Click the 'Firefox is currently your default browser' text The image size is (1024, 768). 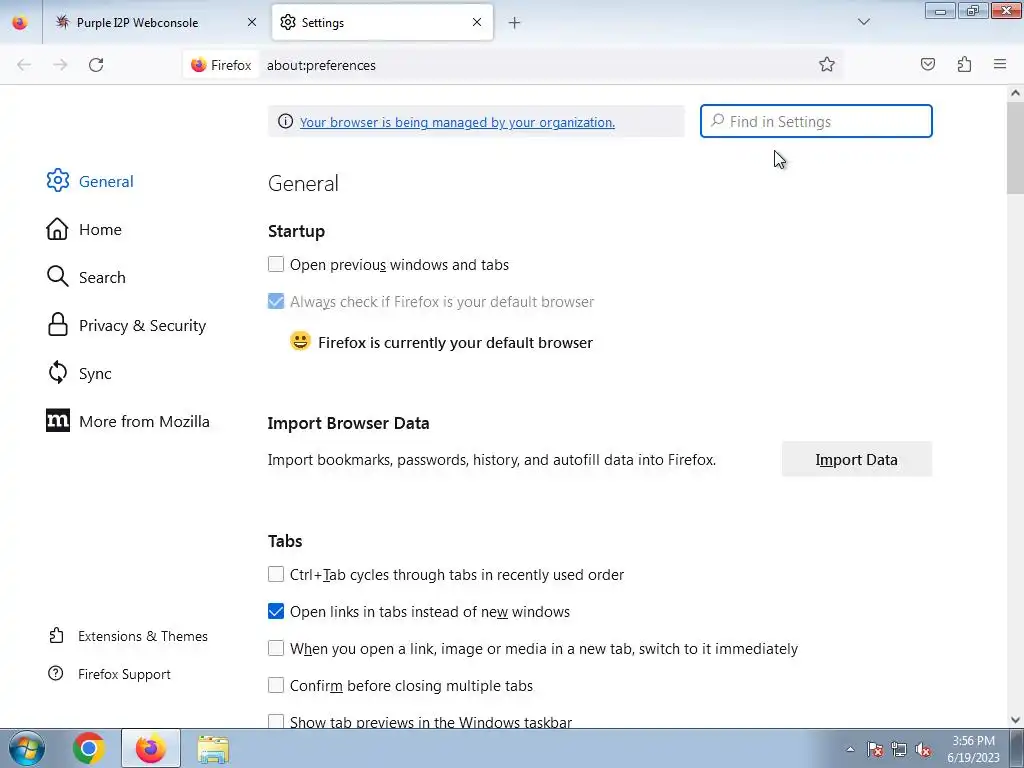(455, 343)
